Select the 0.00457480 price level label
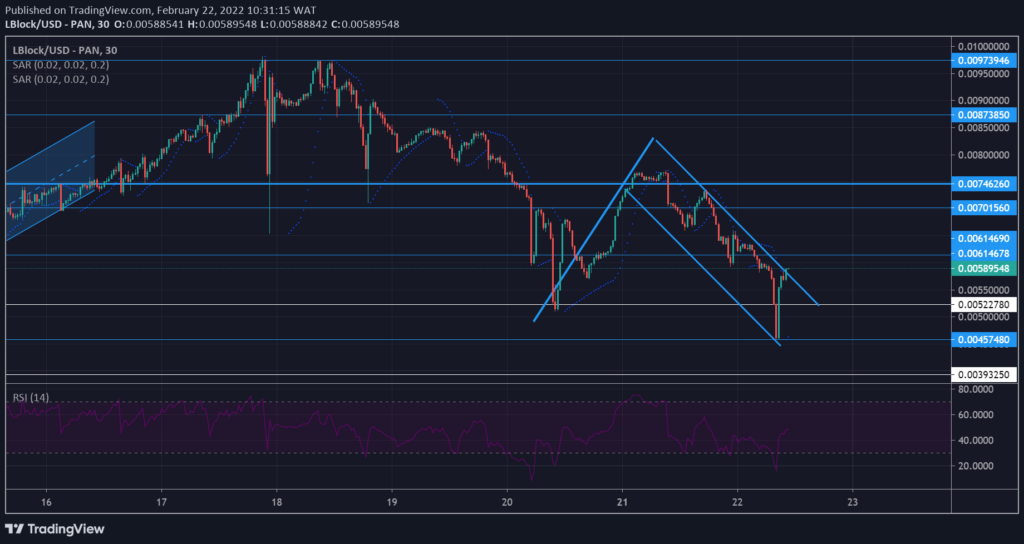The image size is (1024, 544). coord(984,340)
